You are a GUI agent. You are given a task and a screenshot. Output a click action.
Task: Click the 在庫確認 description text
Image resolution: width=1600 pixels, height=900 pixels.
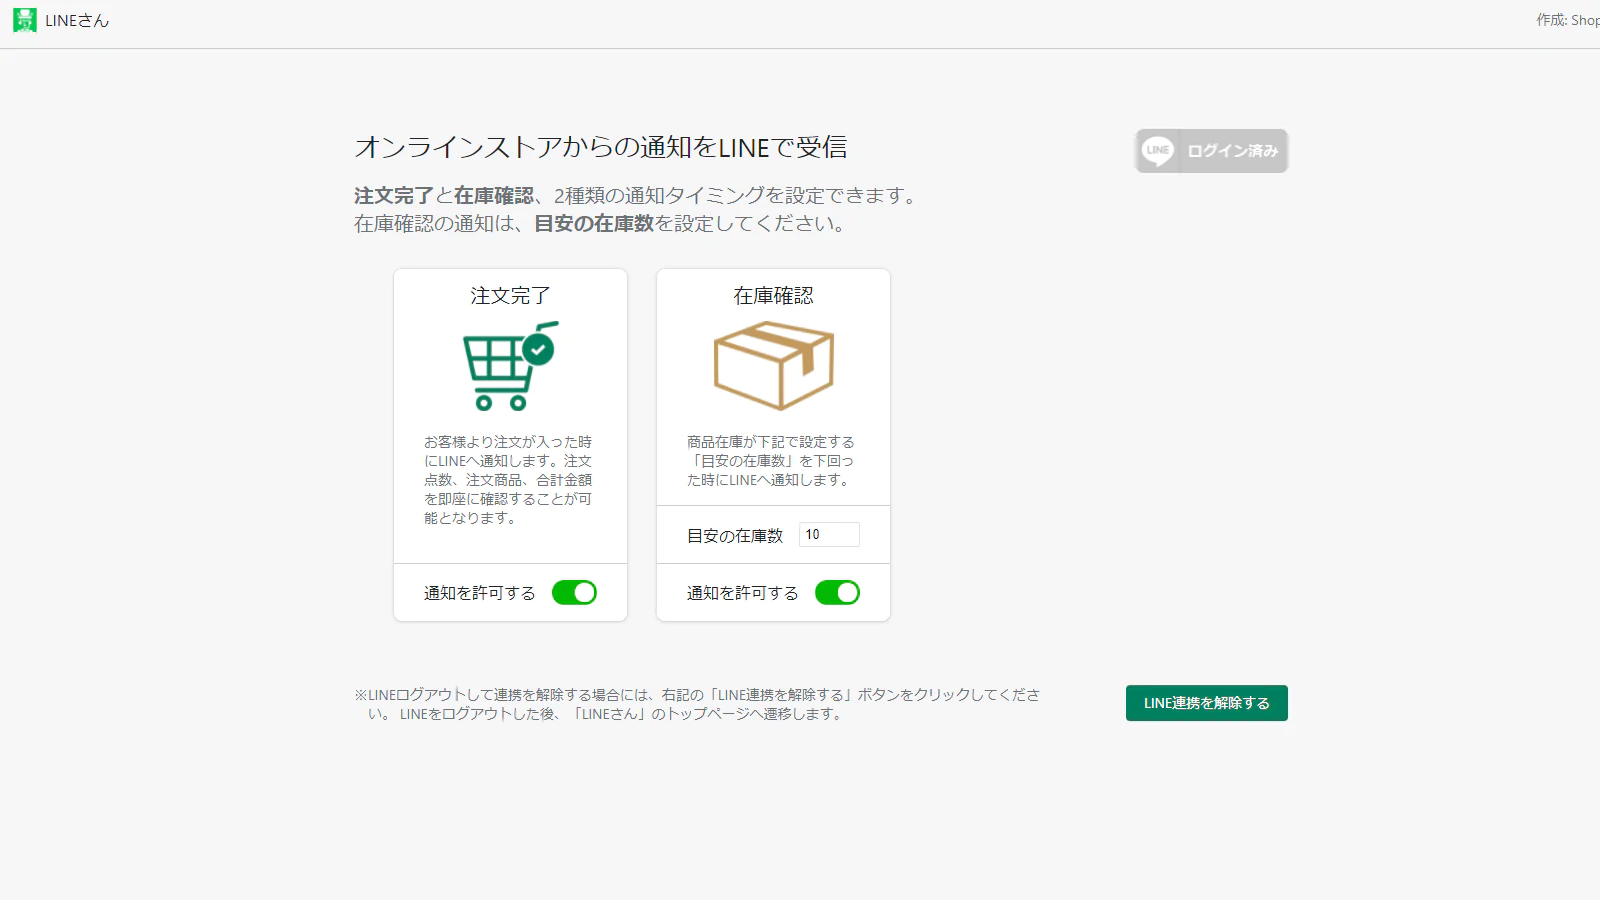coord(771,461)
